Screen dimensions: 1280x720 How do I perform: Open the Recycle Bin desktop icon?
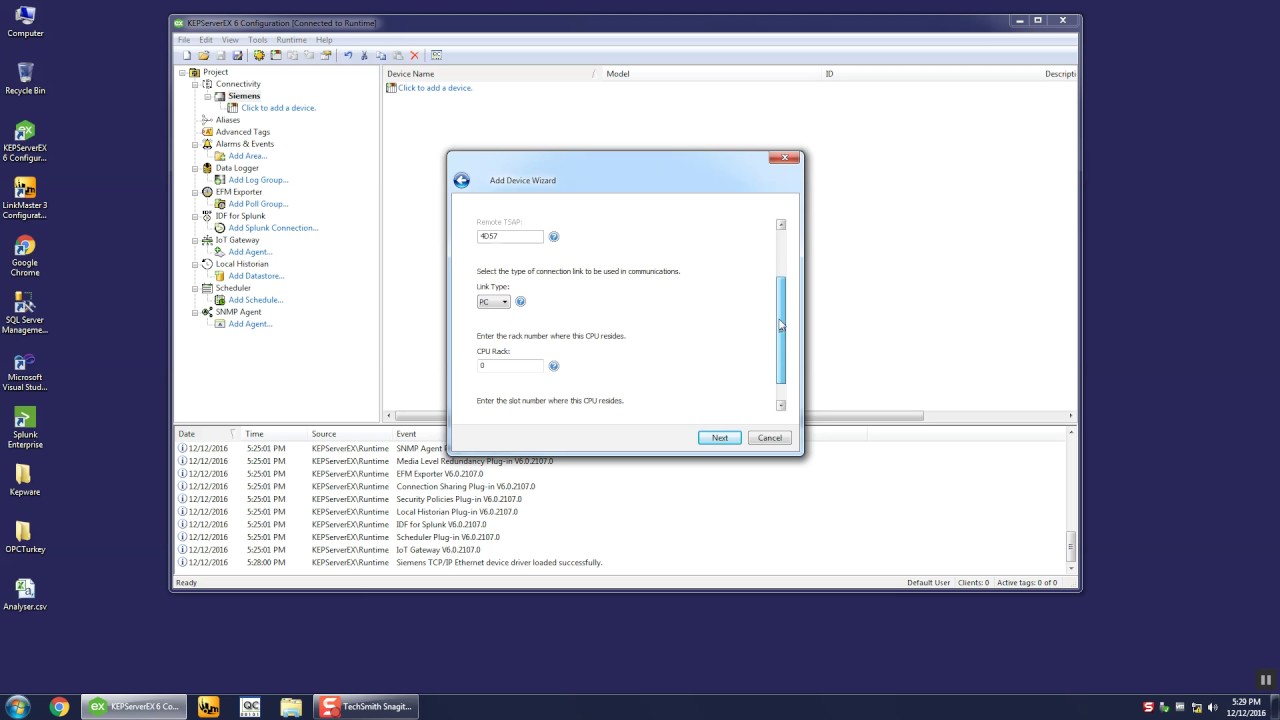25,78
